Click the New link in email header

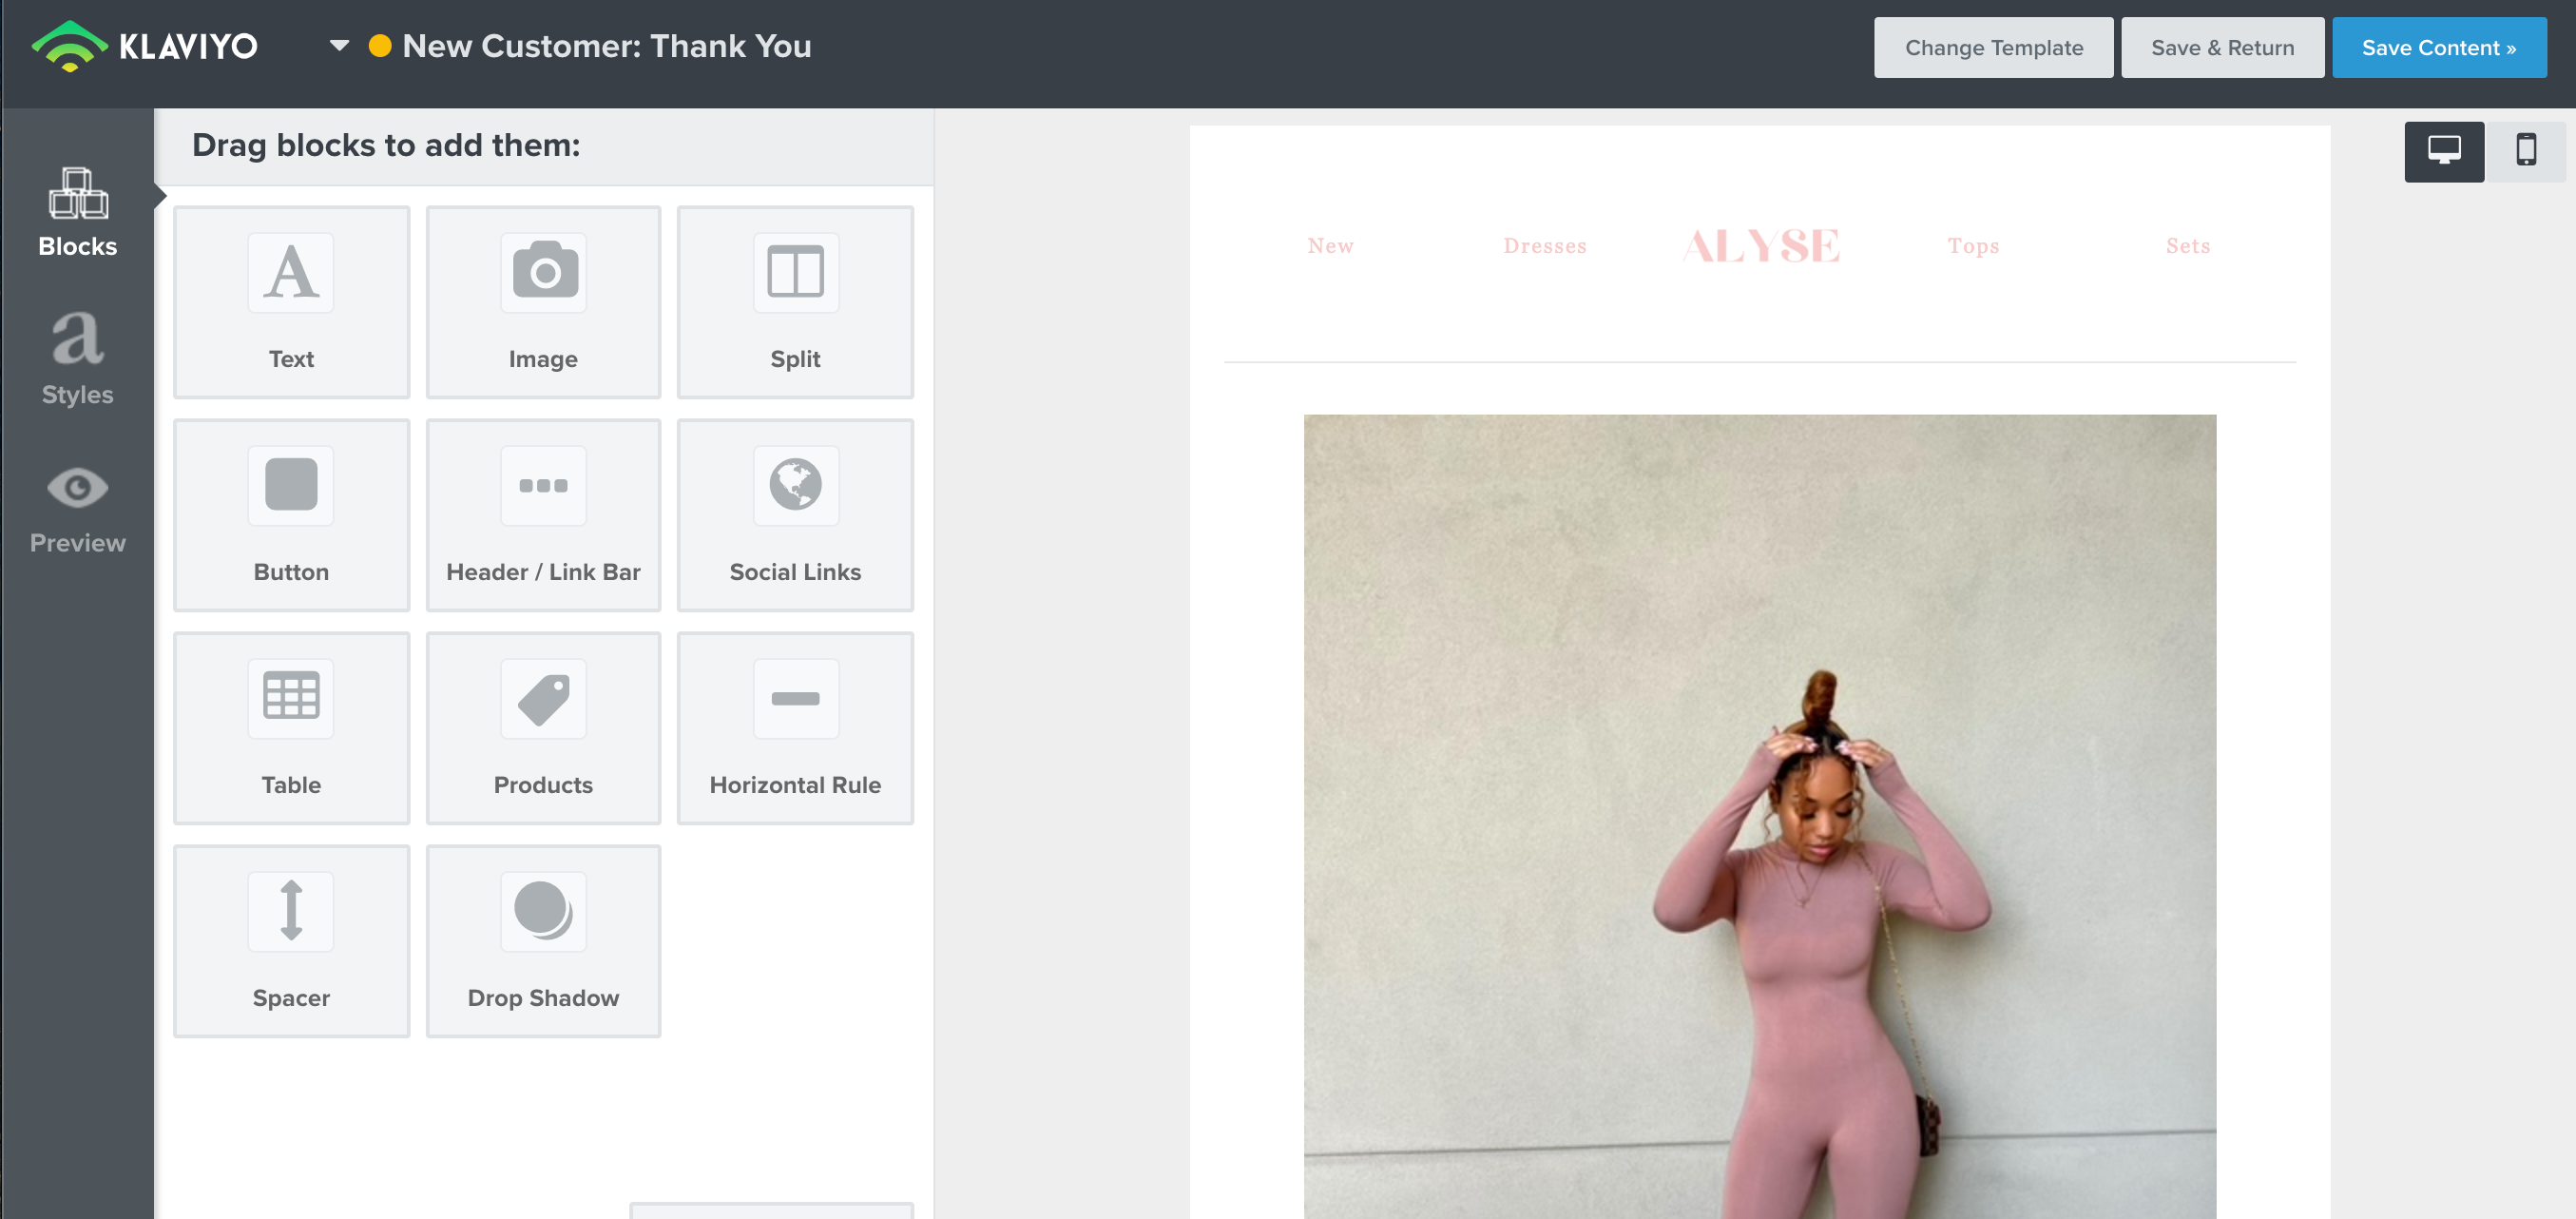(x=1330, y=246)
